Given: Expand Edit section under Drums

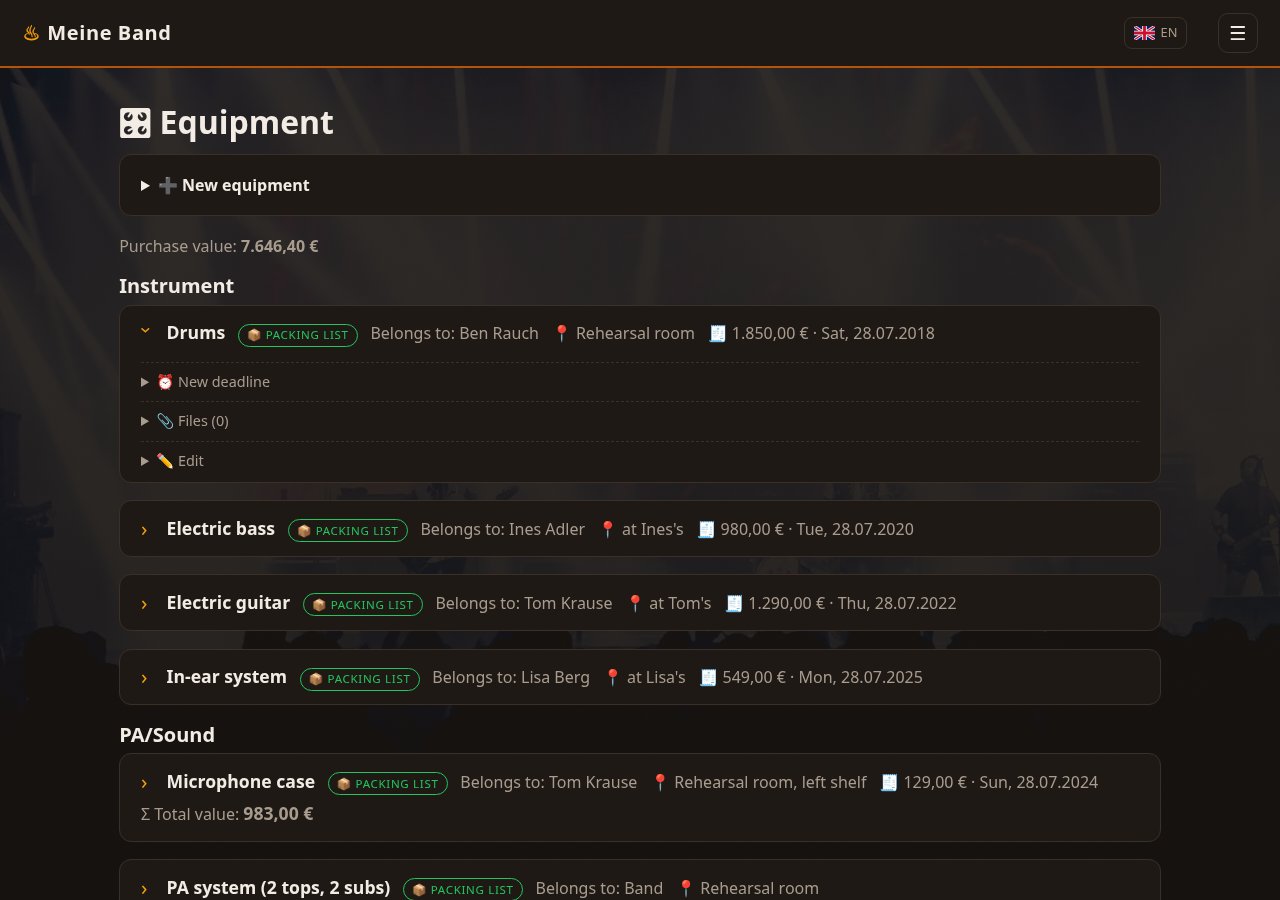Looking at the screenshot, I should click(640, 461).
